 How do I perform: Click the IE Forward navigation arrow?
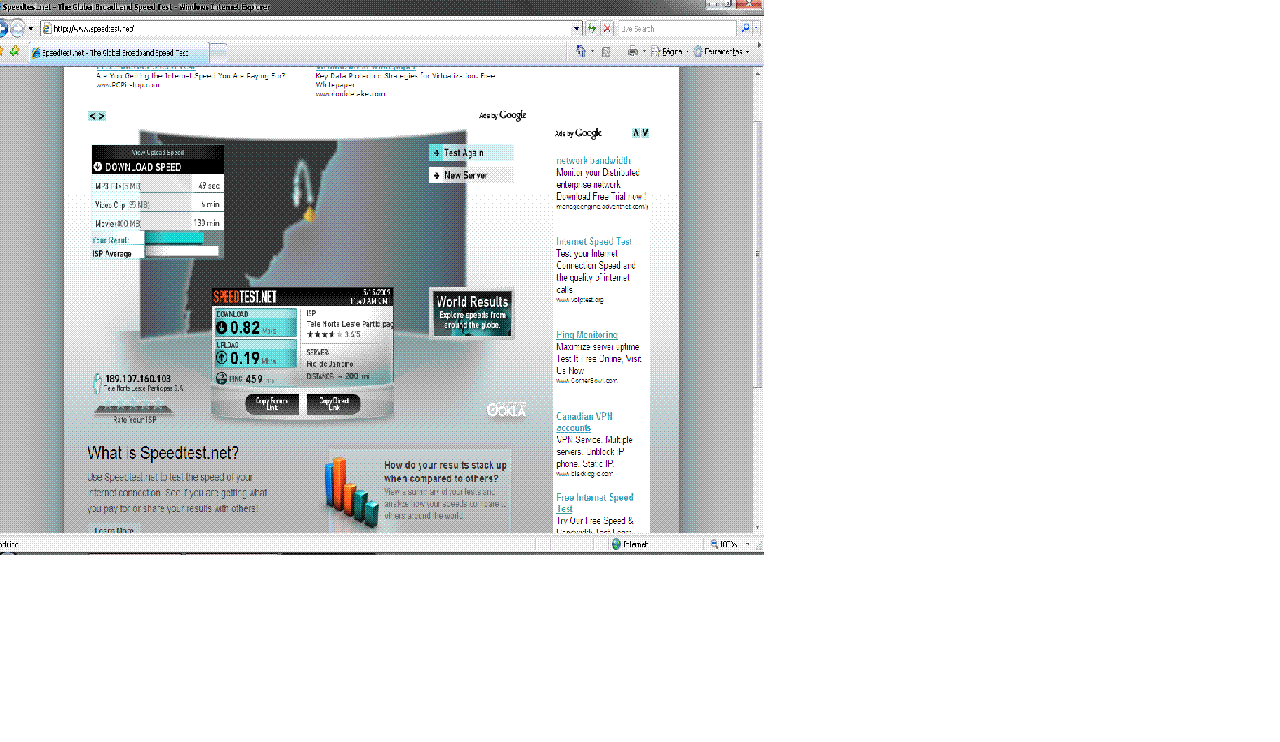(x=17, y=28)
